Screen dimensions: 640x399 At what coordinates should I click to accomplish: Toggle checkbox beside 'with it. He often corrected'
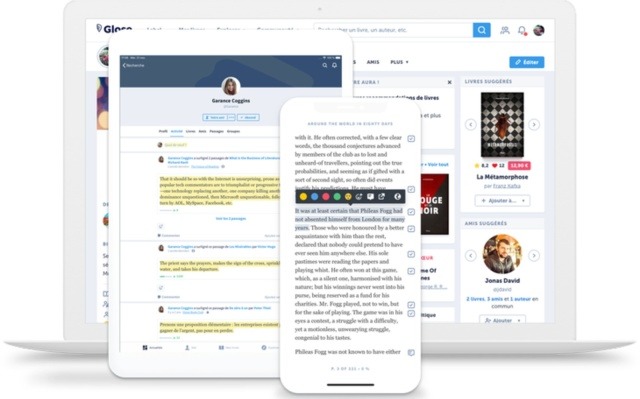[x=411, y=139]
